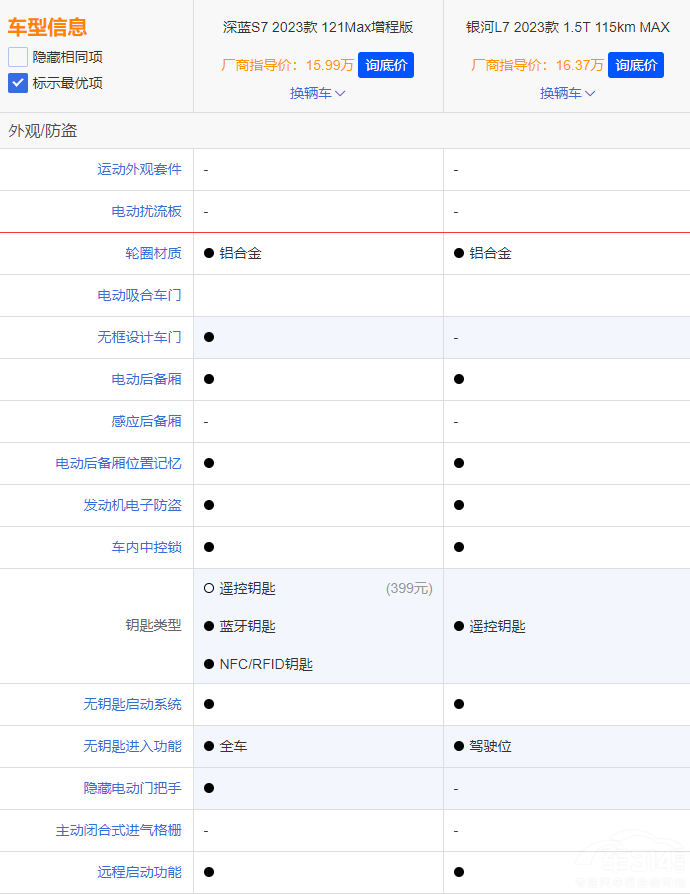
Task: Click the 外观/防盗 section header
Action: [x=43, y=131]
